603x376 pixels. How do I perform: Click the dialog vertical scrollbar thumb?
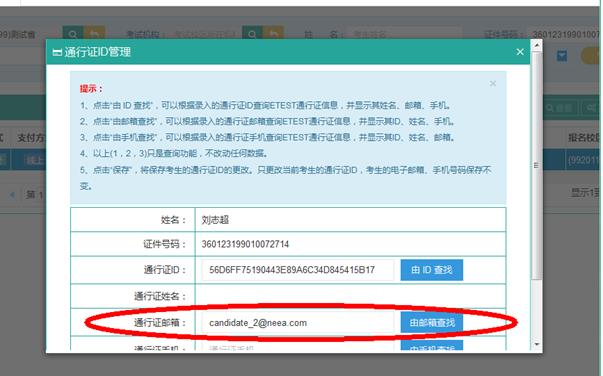point(537,165)
